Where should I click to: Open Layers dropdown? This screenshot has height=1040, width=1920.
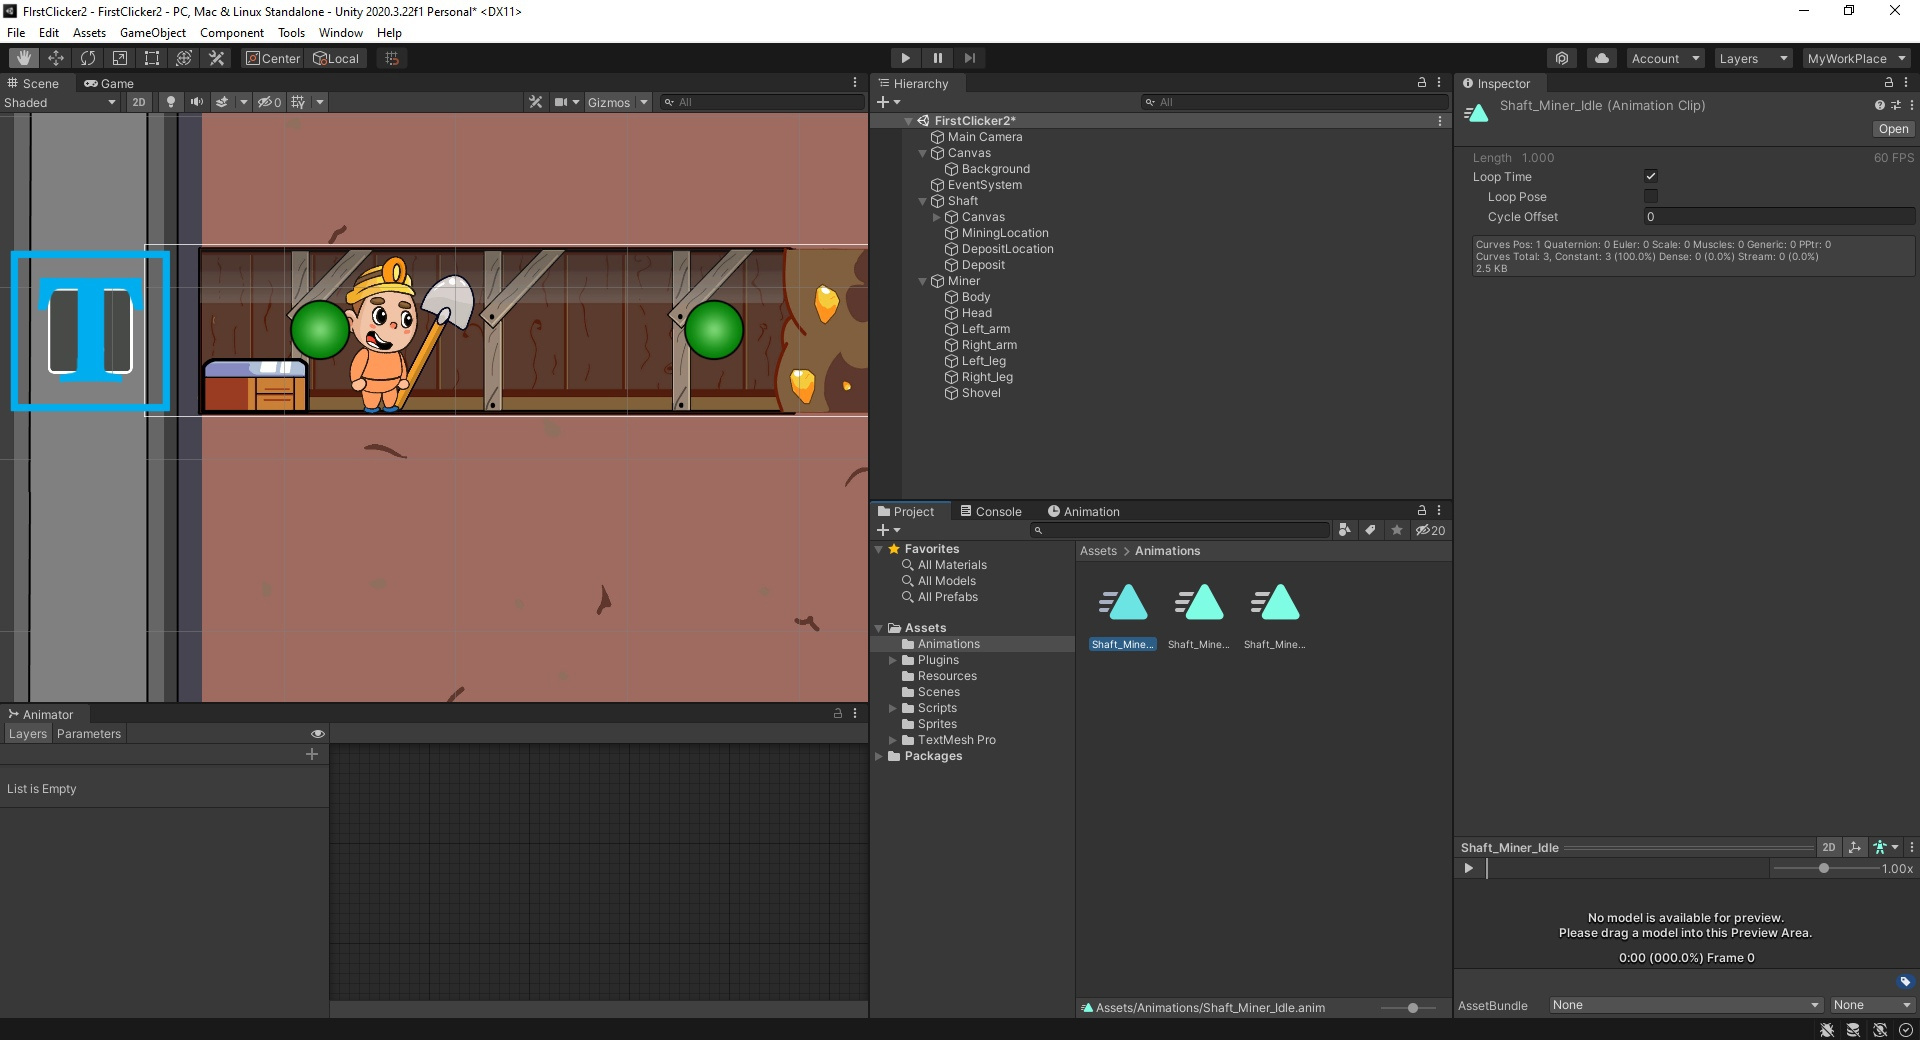(x=1753, y=58)
